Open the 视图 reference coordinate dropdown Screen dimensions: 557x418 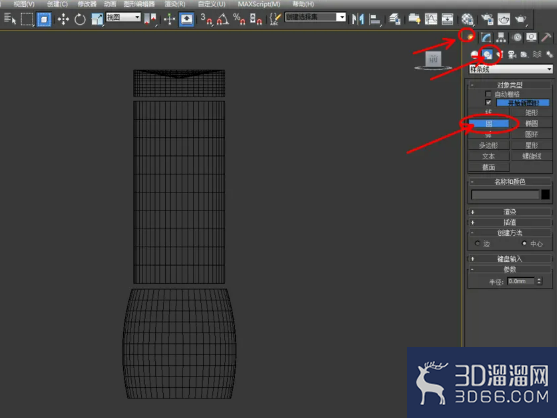point(123,17)
